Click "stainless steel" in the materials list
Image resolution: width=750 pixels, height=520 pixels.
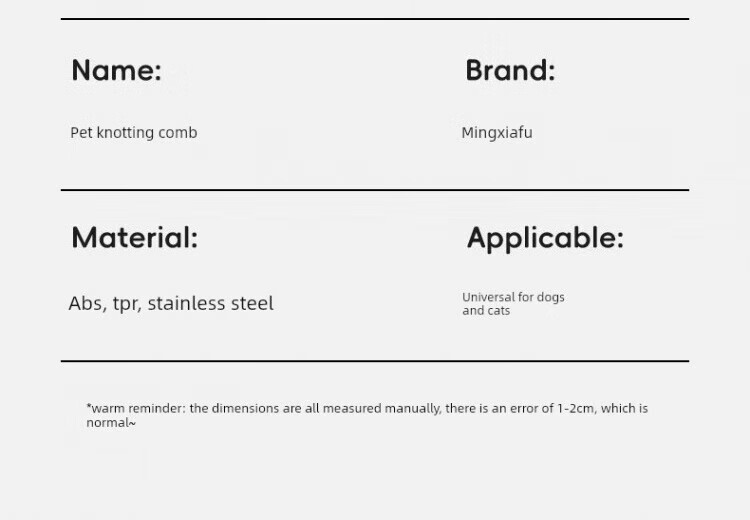(210, 304)
